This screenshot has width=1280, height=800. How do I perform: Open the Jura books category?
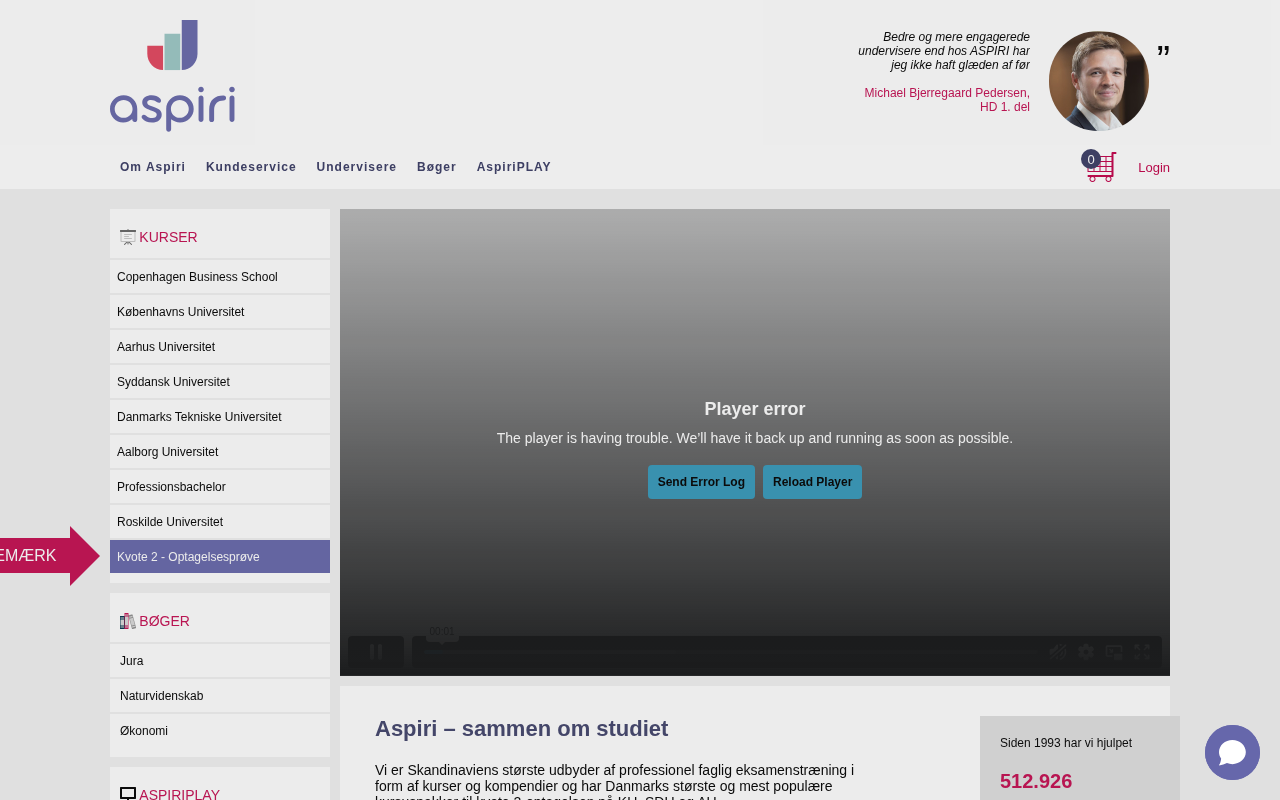(220, 661)
